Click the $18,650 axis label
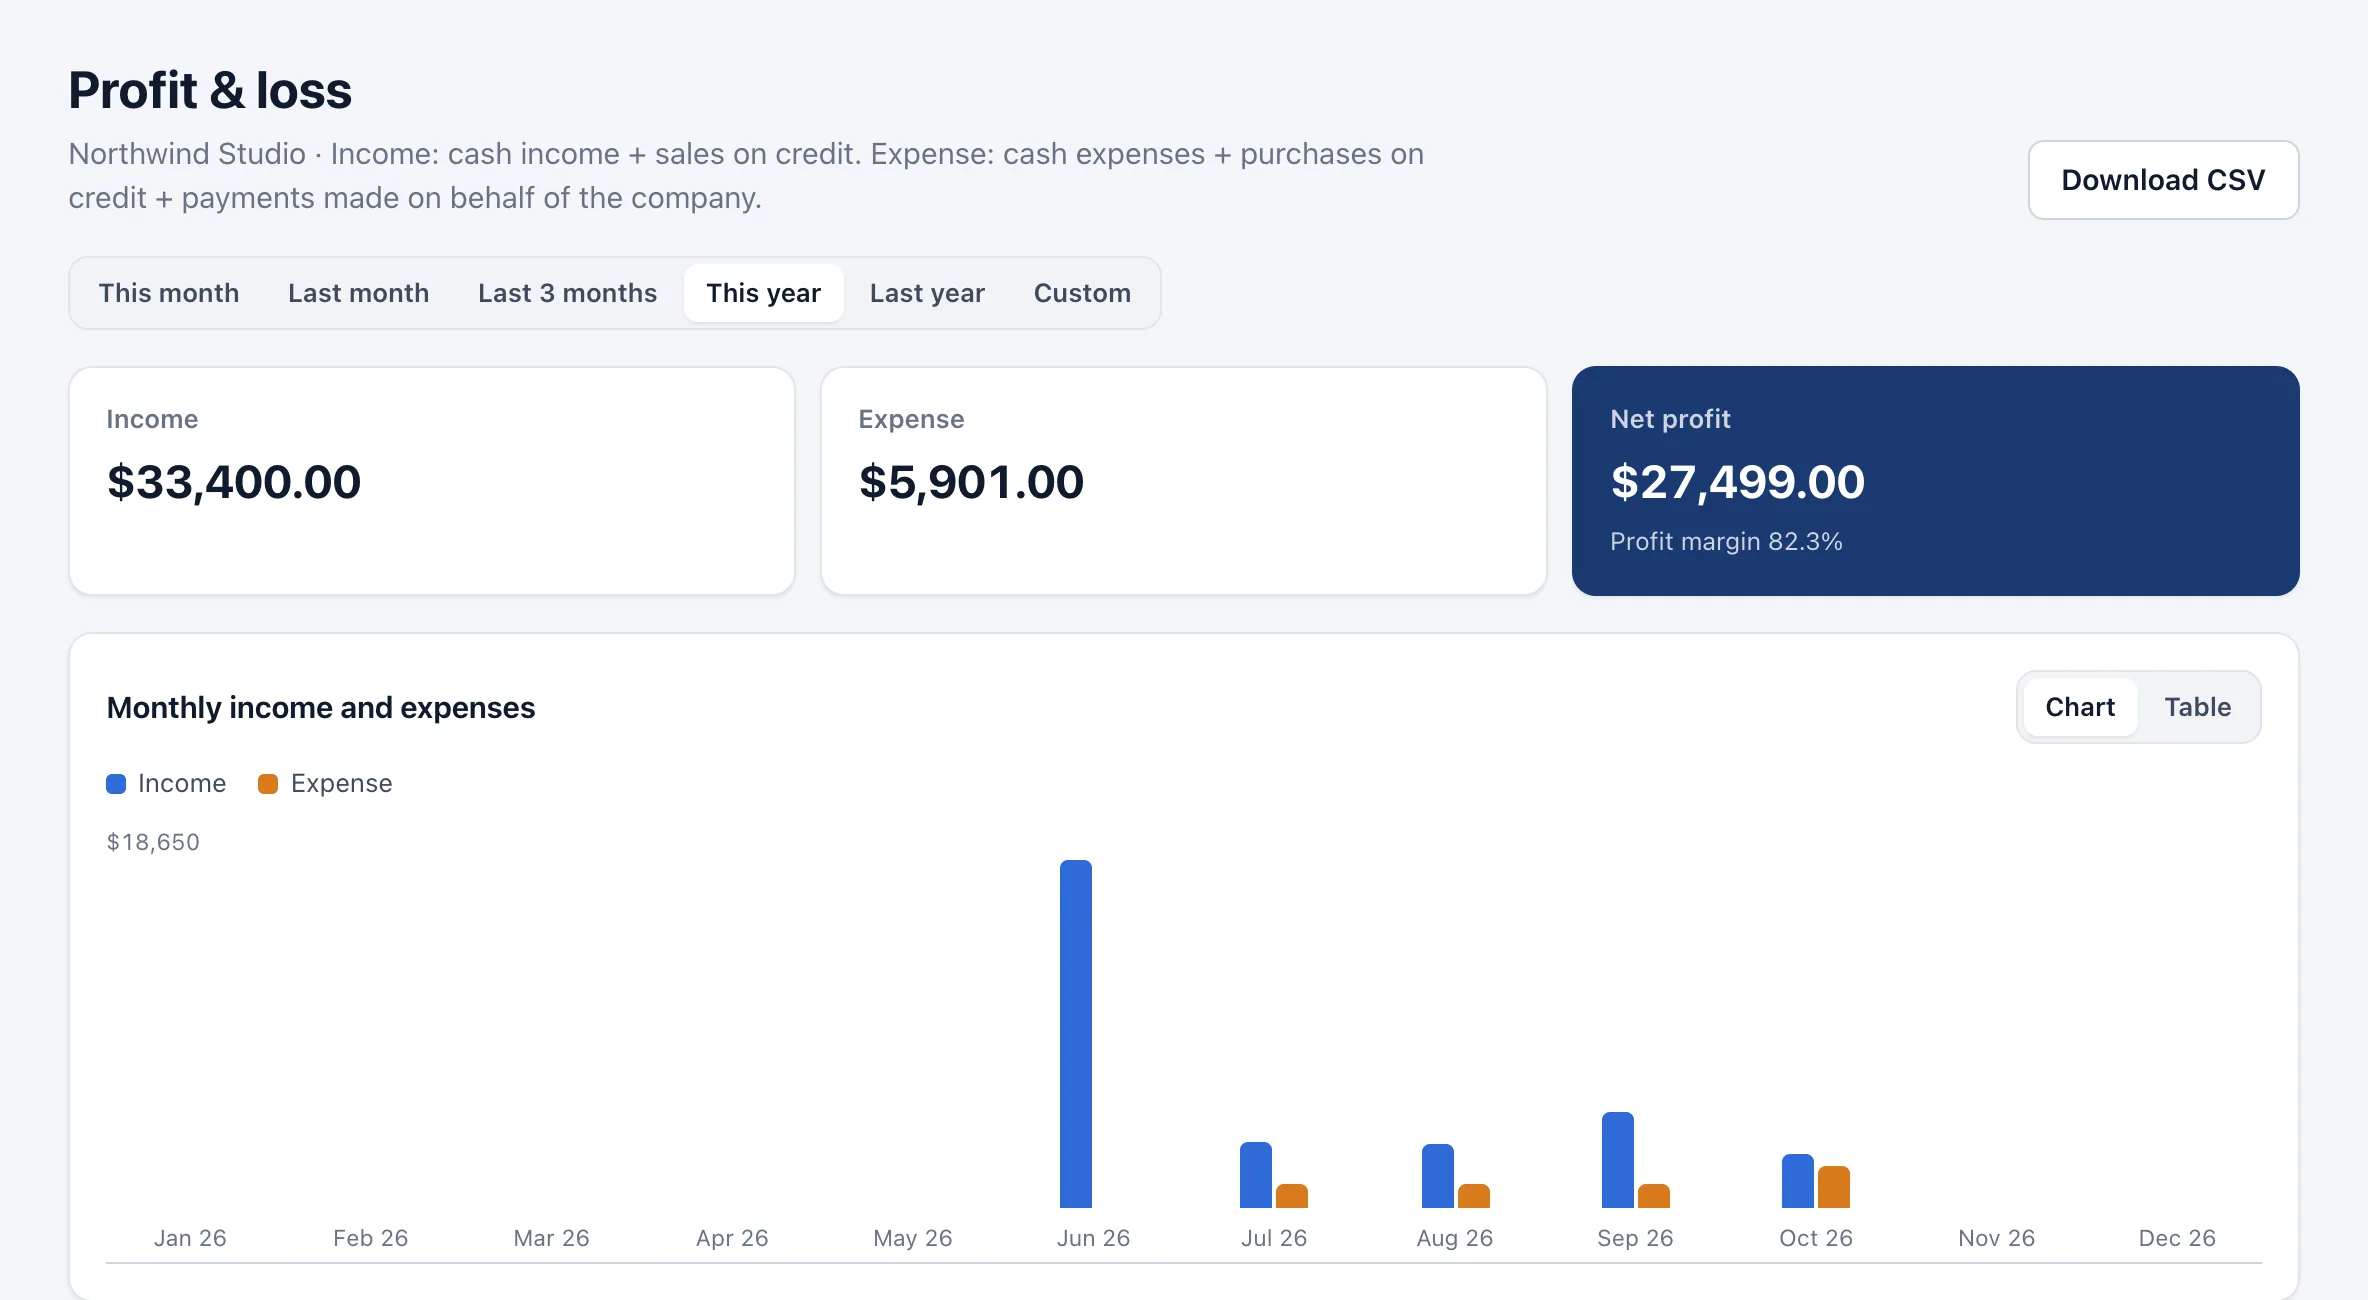This screenshot has height=1300, width=2368. tap(153, 842)
